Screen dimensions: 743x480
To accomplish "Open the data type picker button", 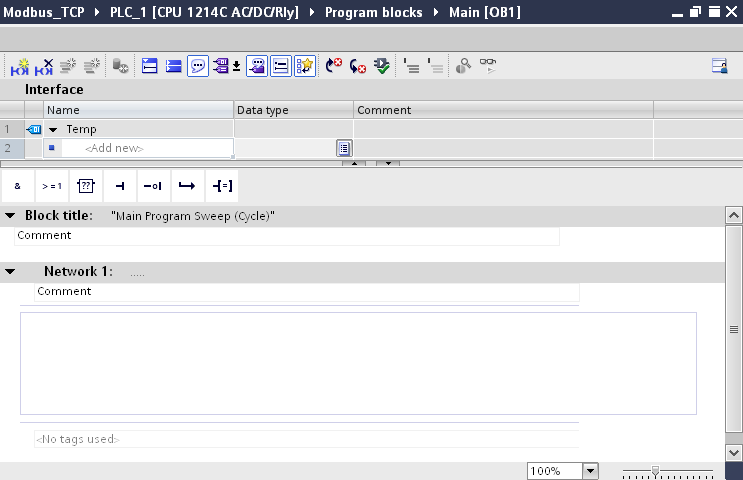I will point(344,148).
